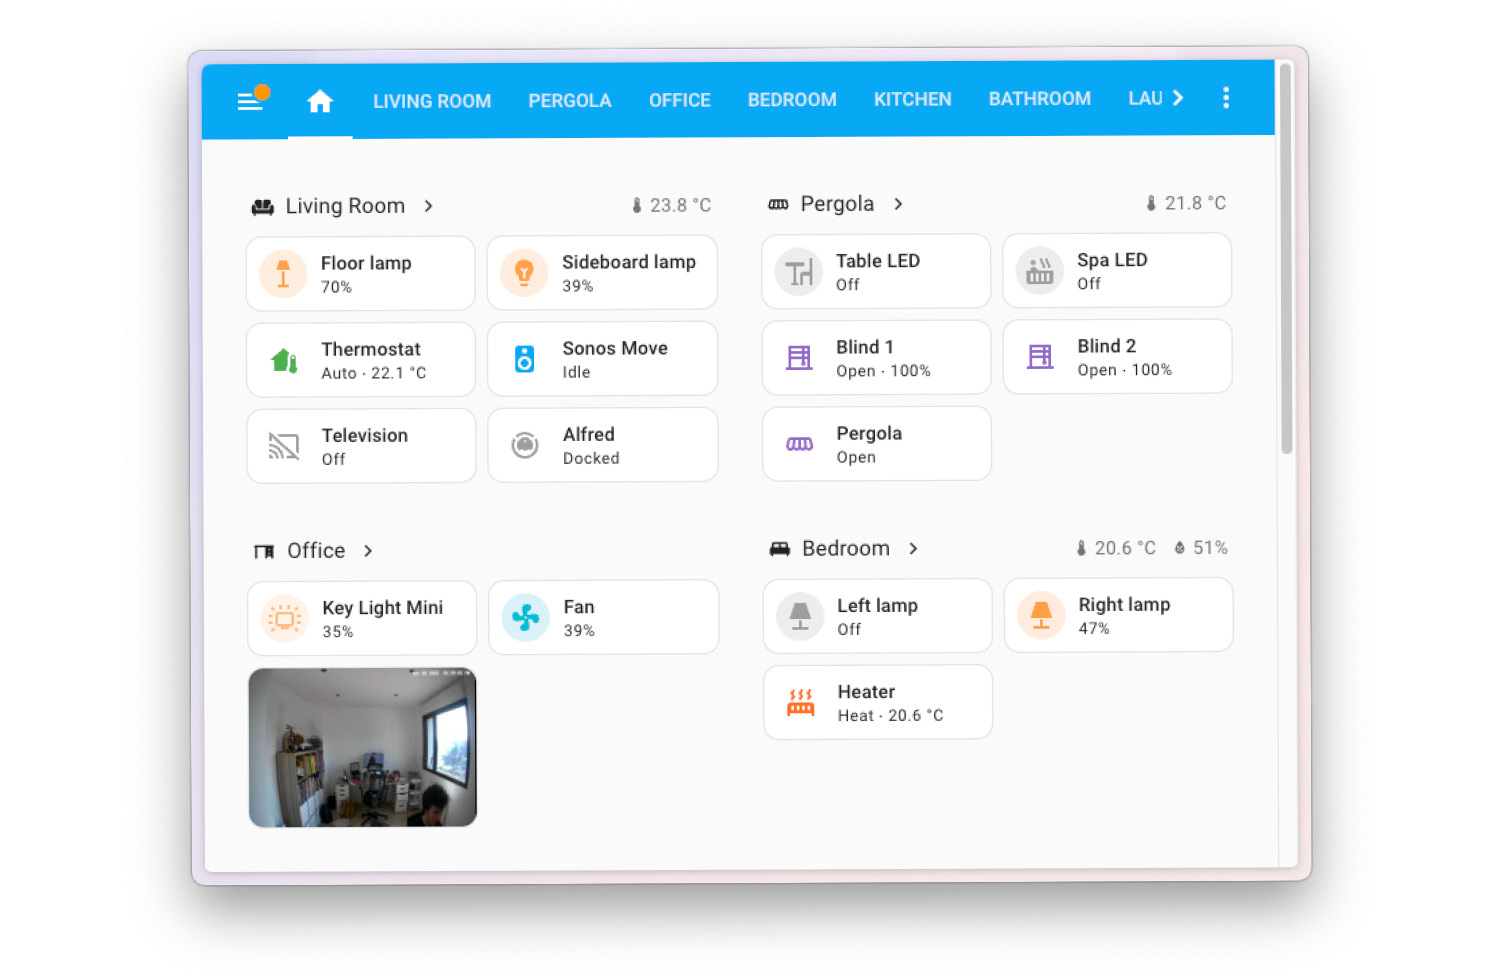Click the Key Light Mini icon

coord(285,617)
